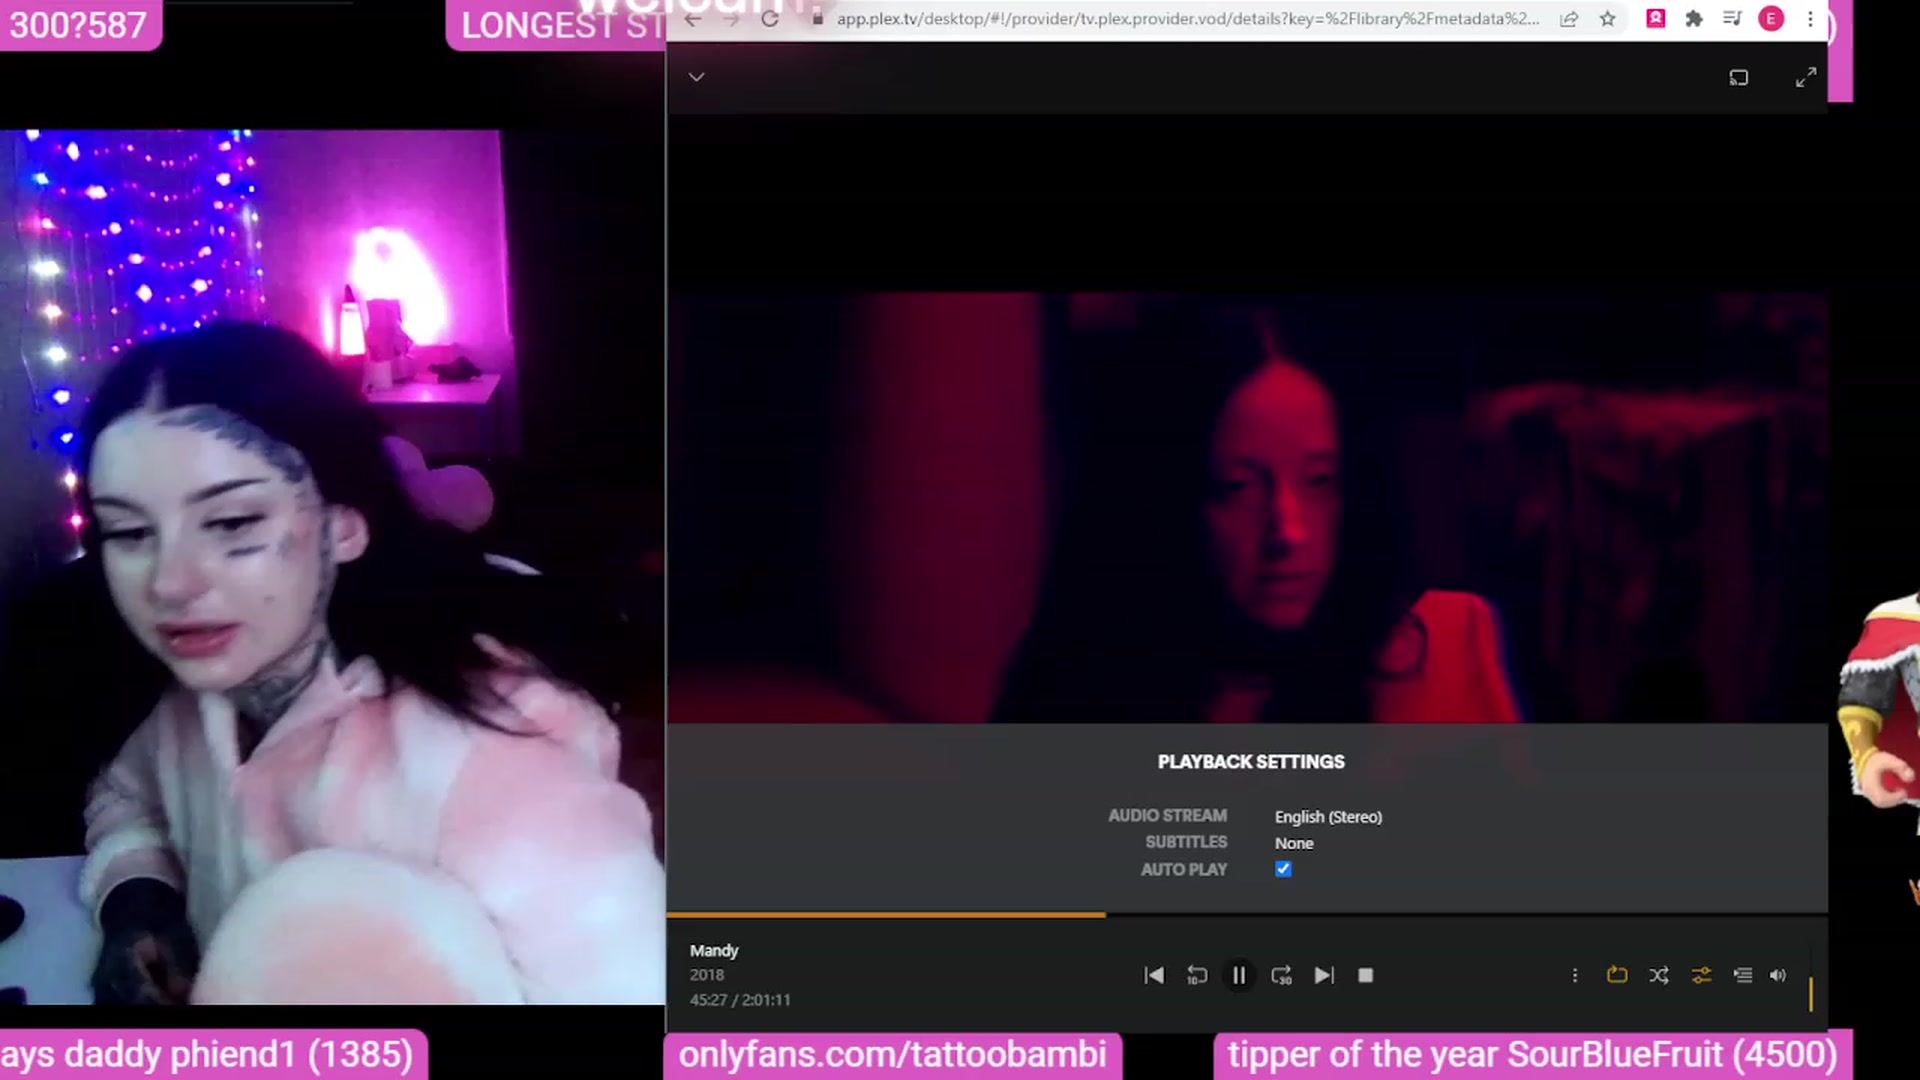Skip to next item in Plex player
The width and height of the screenshot is (1920, 1080).
tap(1324, 975)
